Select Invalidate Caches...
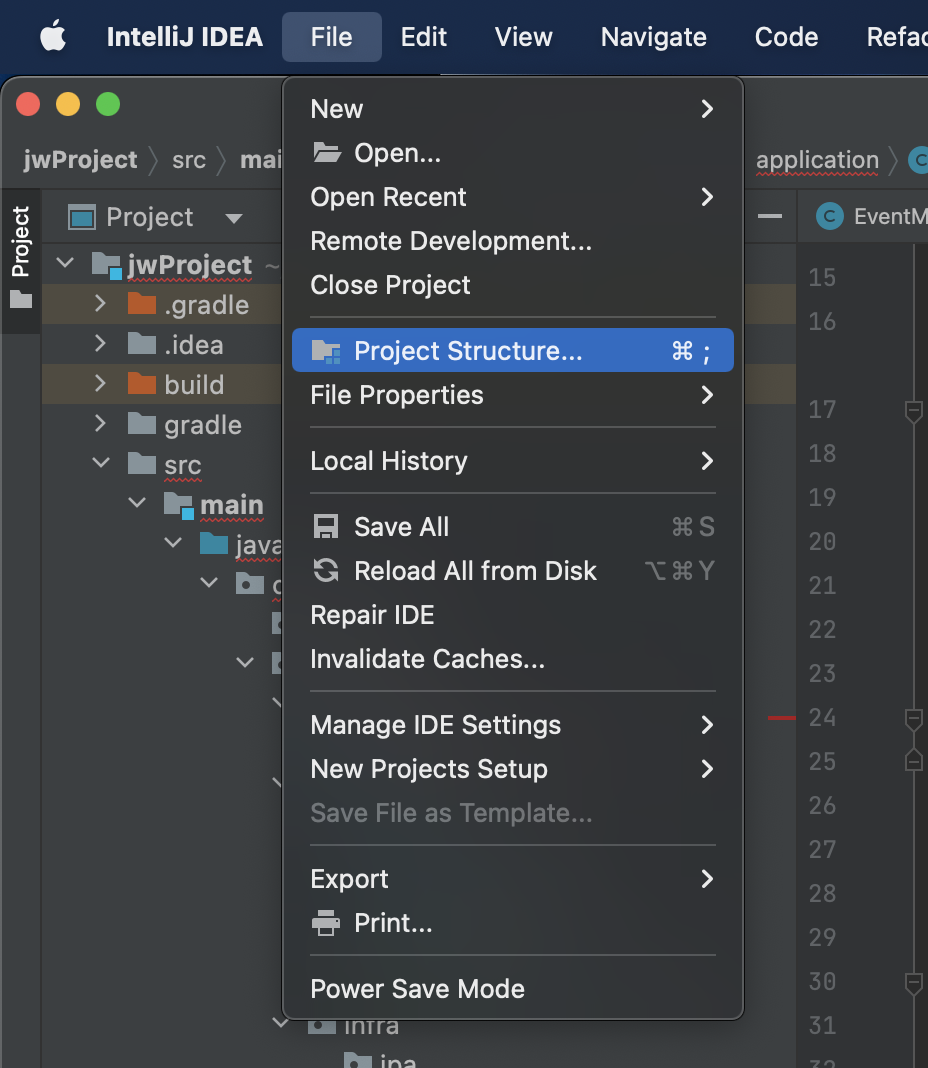928x1068 pixels. point(512,659)
